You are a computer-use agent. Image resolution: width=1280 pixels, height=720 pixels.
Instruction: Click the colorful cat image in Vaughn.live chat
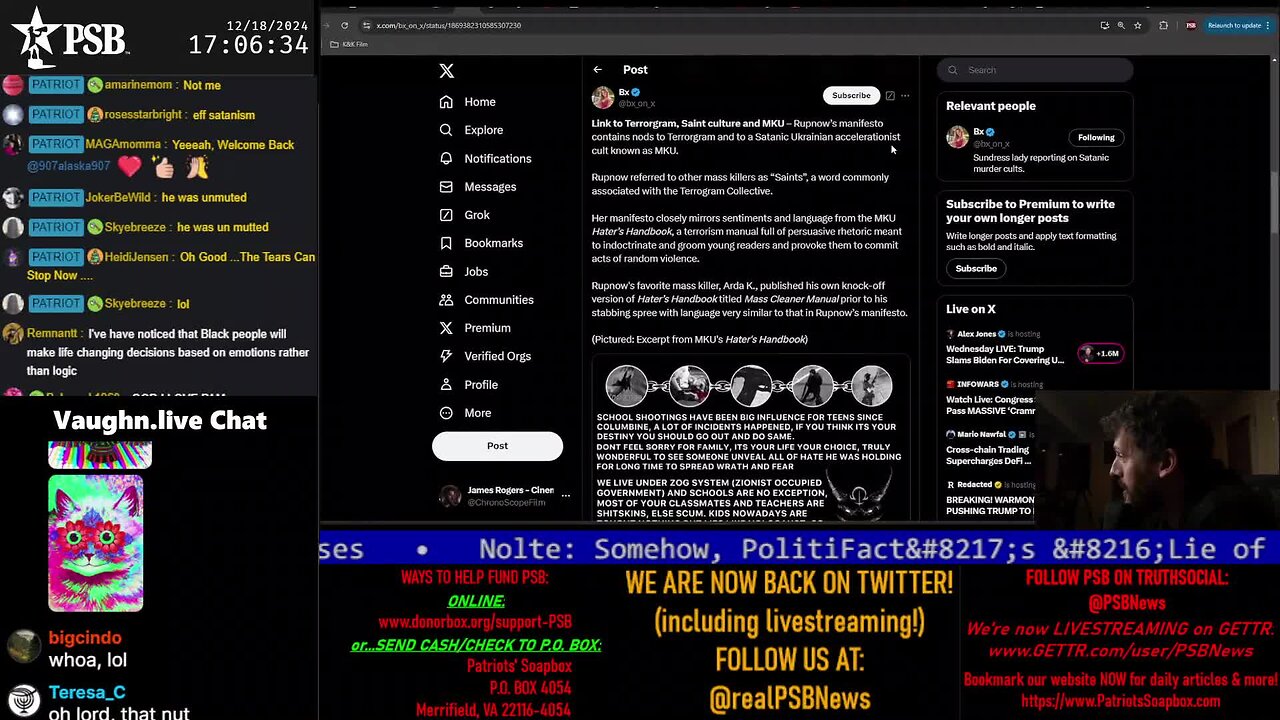pyautogui.click(x=96, y=543)
